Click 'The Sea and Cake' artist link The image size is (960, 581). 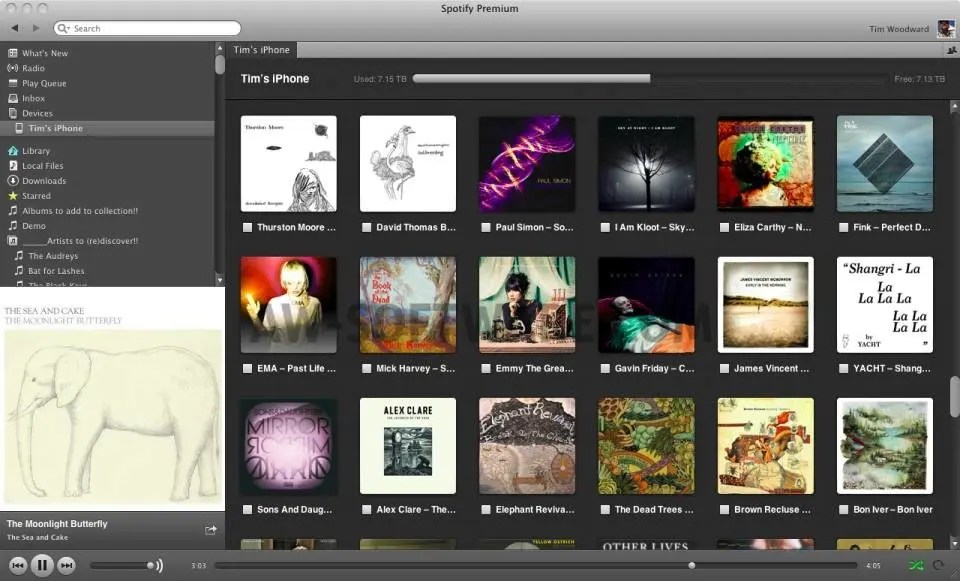pyautogui.click(x=37, y=538)
